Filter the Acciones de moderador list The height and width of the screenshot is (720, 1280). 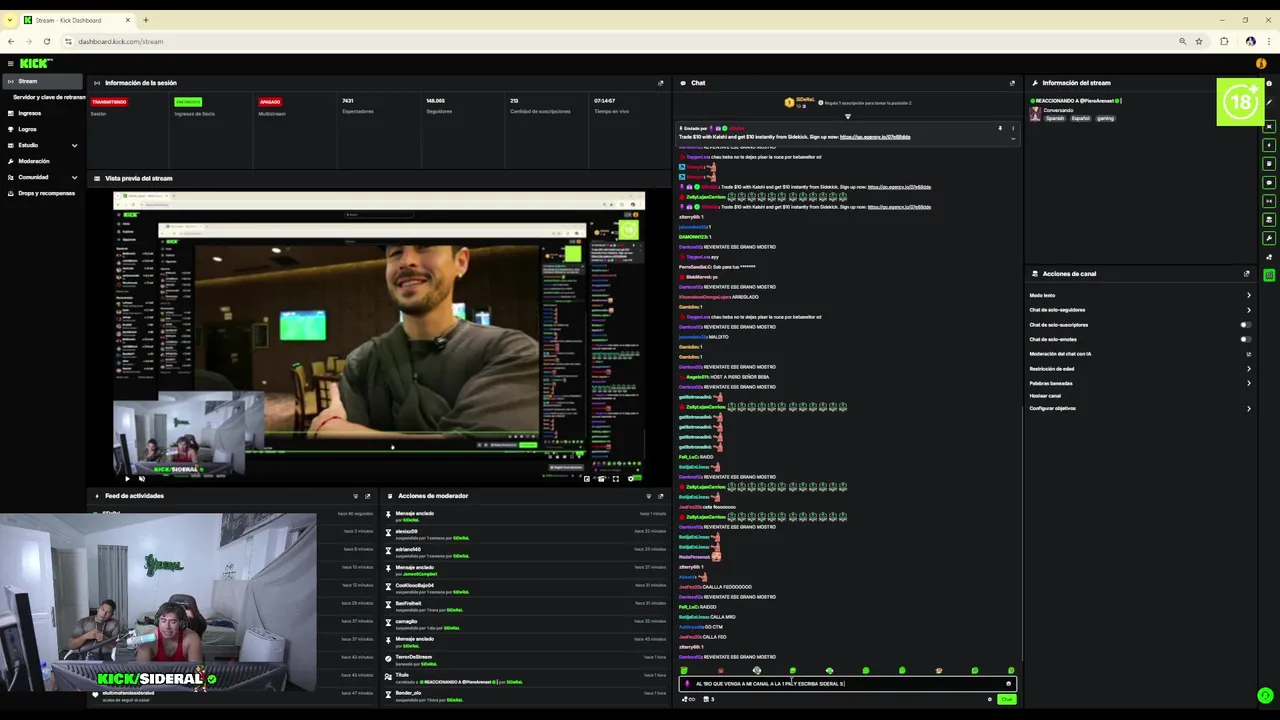click(648, 496)
